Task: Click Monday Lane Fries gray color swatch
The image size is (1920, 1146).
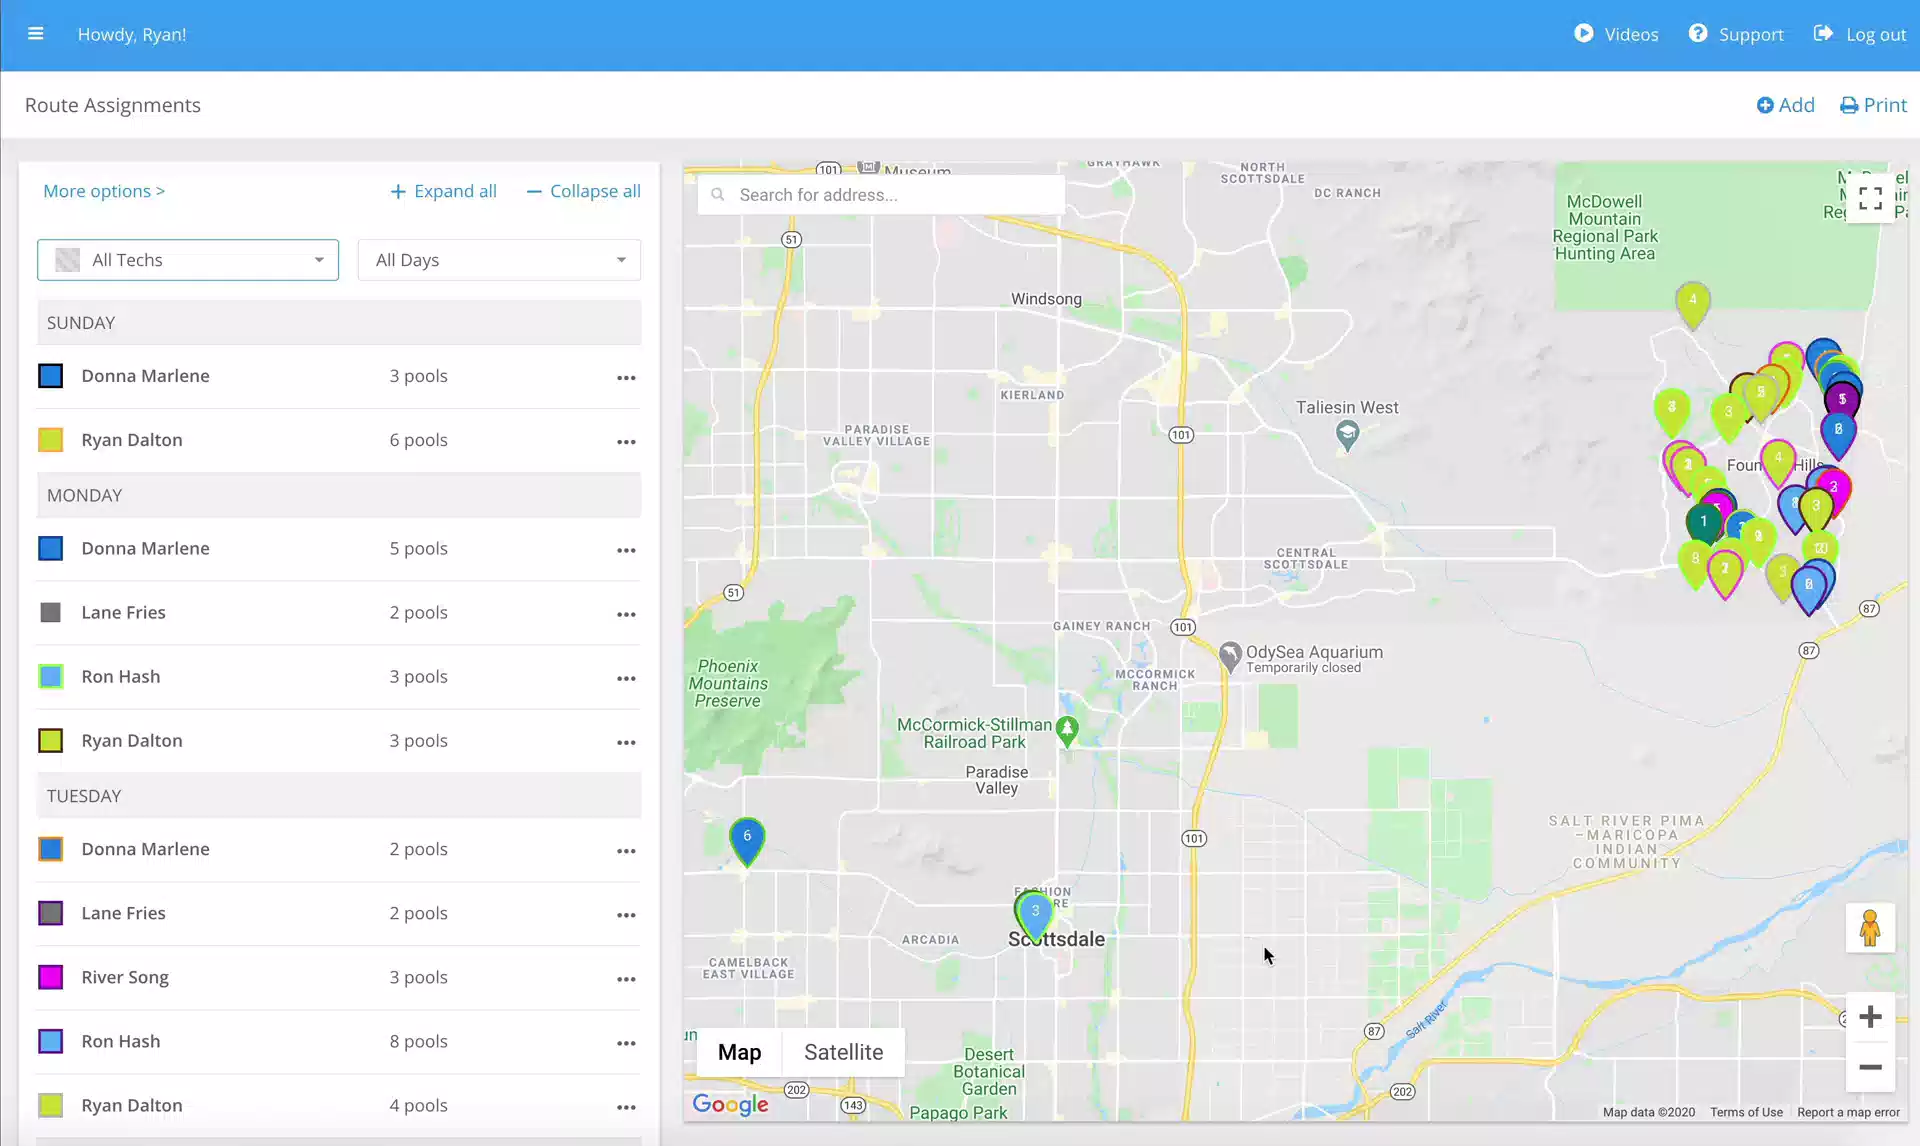Action: (50, 612)
